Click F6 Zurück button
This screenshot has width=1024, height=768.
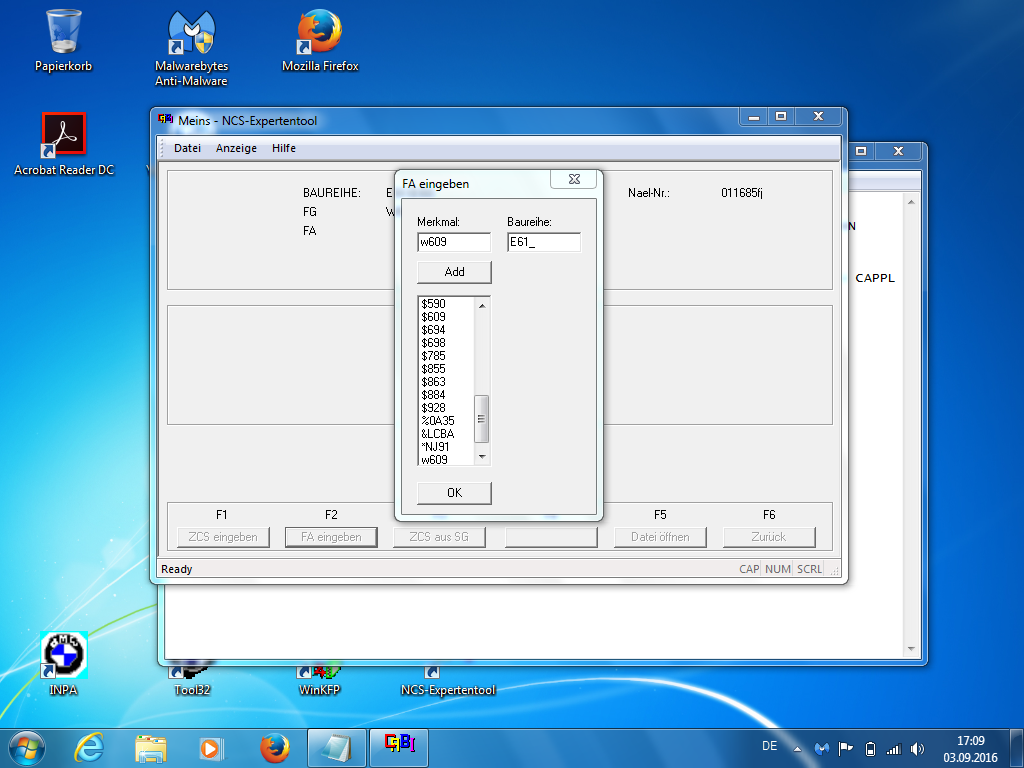769,537
